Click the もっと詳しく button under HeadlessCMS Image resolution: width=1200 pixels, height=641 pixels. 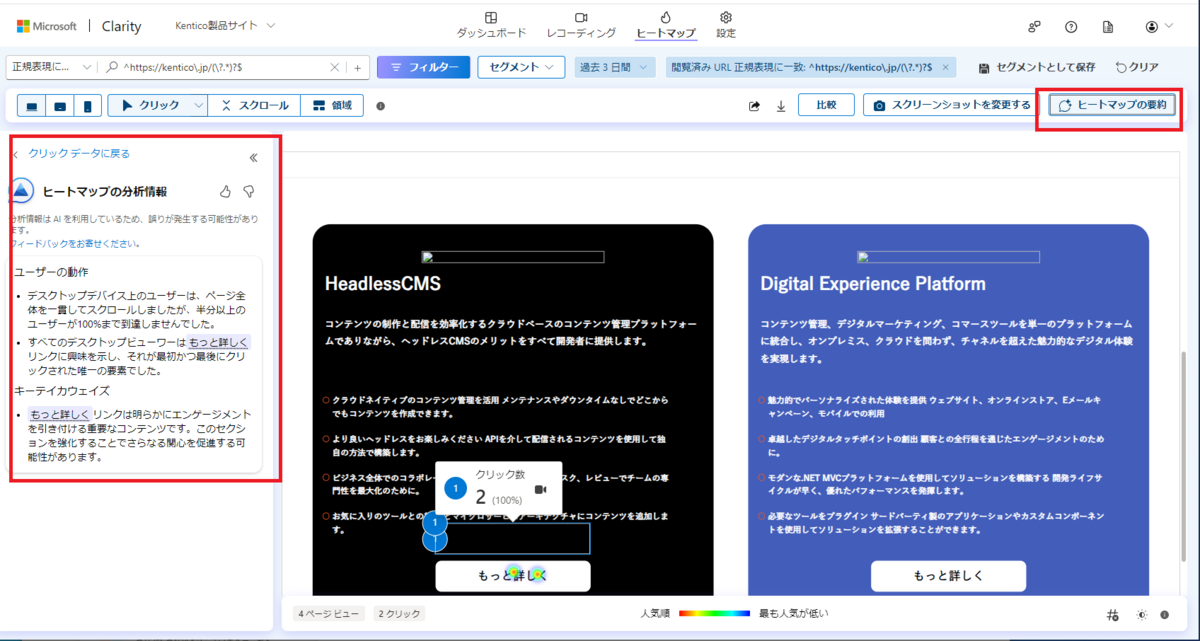[512, 576]
